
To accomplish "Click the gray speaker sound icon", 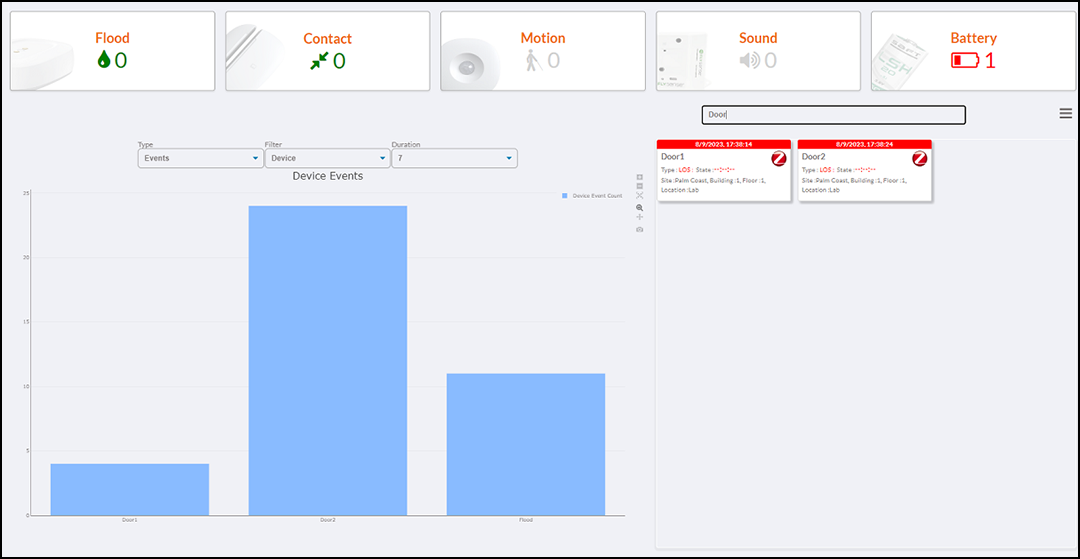I will point(749,61).
